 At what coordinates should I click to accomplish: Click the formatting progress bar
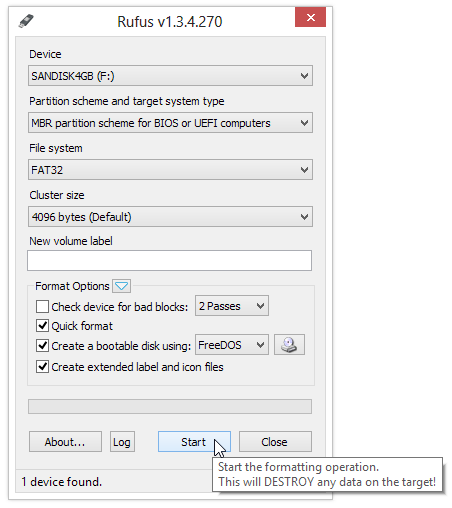point(170,406)
